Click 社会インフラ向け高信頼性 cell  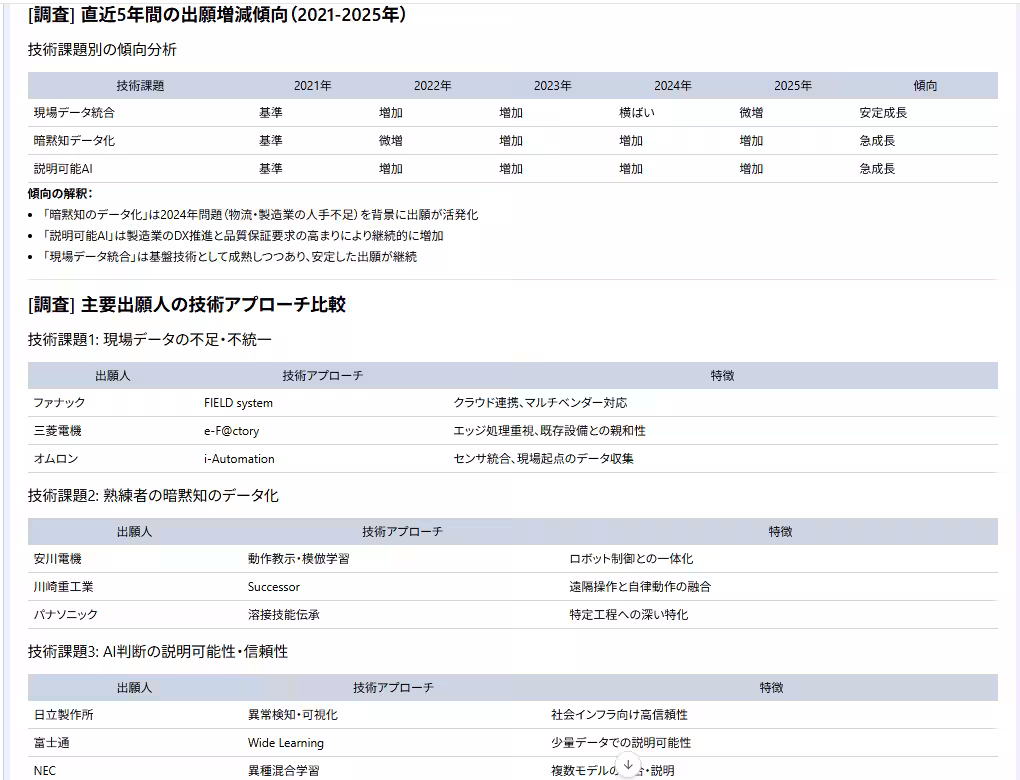pyautogui.click(x=619, y=715)
